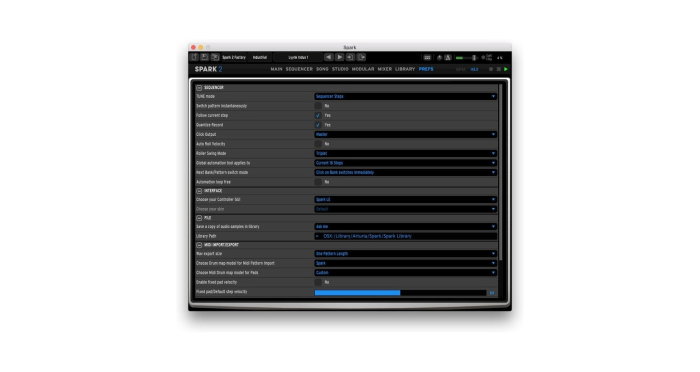The height and width of the screenshot is (372, 700).
Task: Enable Automation loop free checkbox
Action: tap(318, 182)
